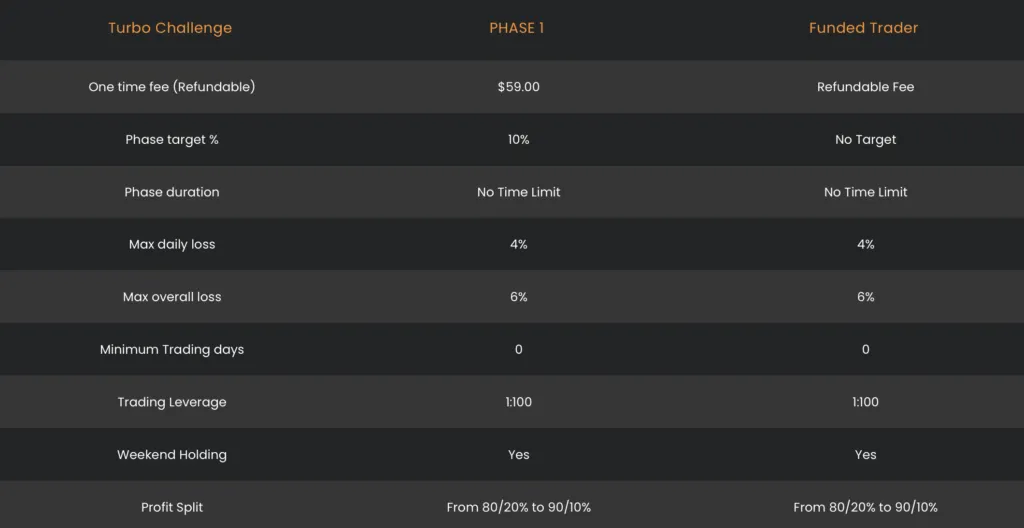This screenshot has height=528, width=1024.
Task: Click the 10% phase target value
Action: click(x=518, y=140)
